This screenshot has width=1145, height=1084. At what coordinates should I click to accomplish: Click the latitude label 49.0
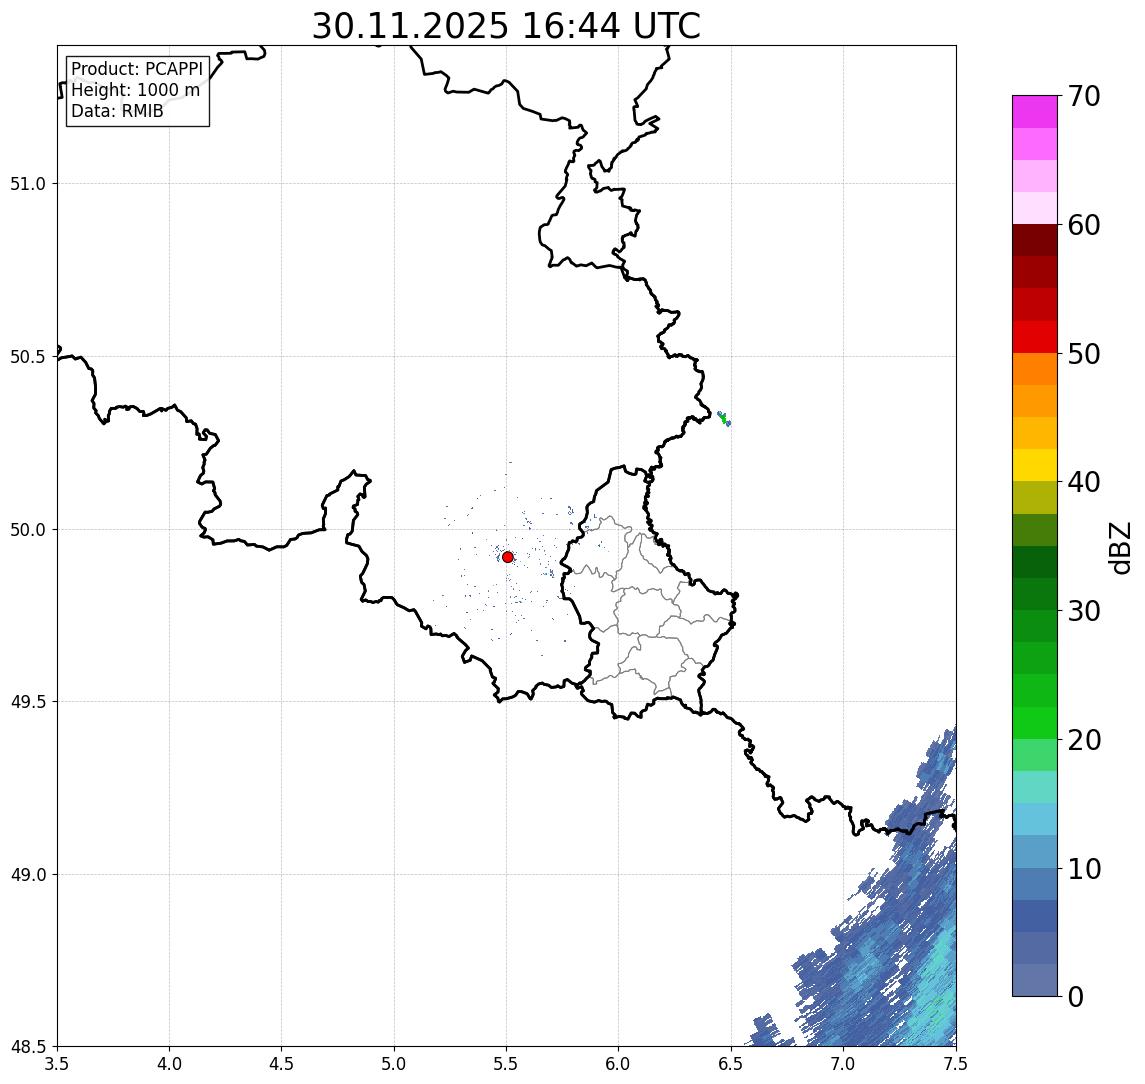tap(28, 874)
